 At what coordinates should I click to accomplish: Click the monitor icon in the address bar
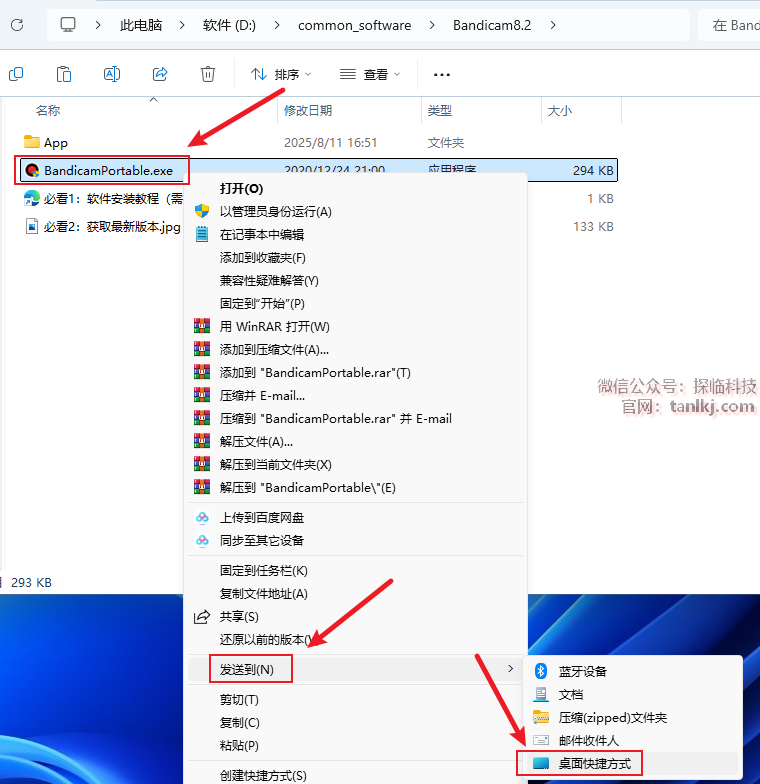pyautogui.click(x=68, y=25)
